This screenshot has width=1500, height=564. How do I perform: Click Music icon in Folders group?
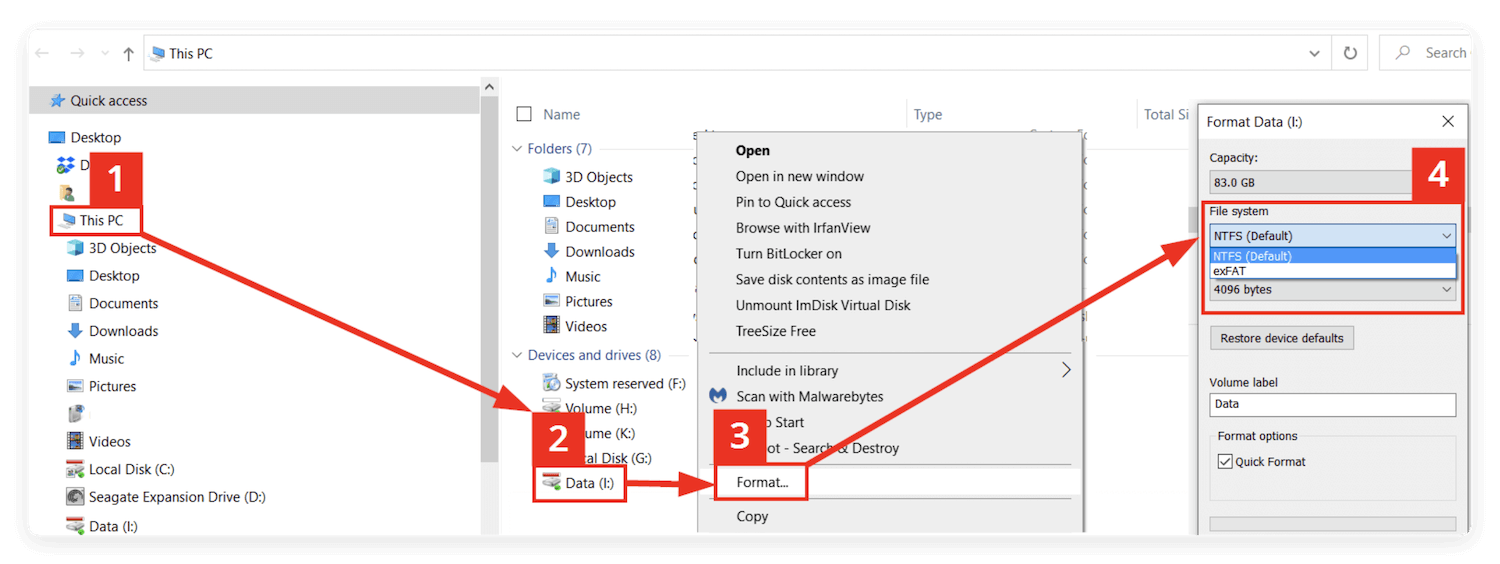551,277
